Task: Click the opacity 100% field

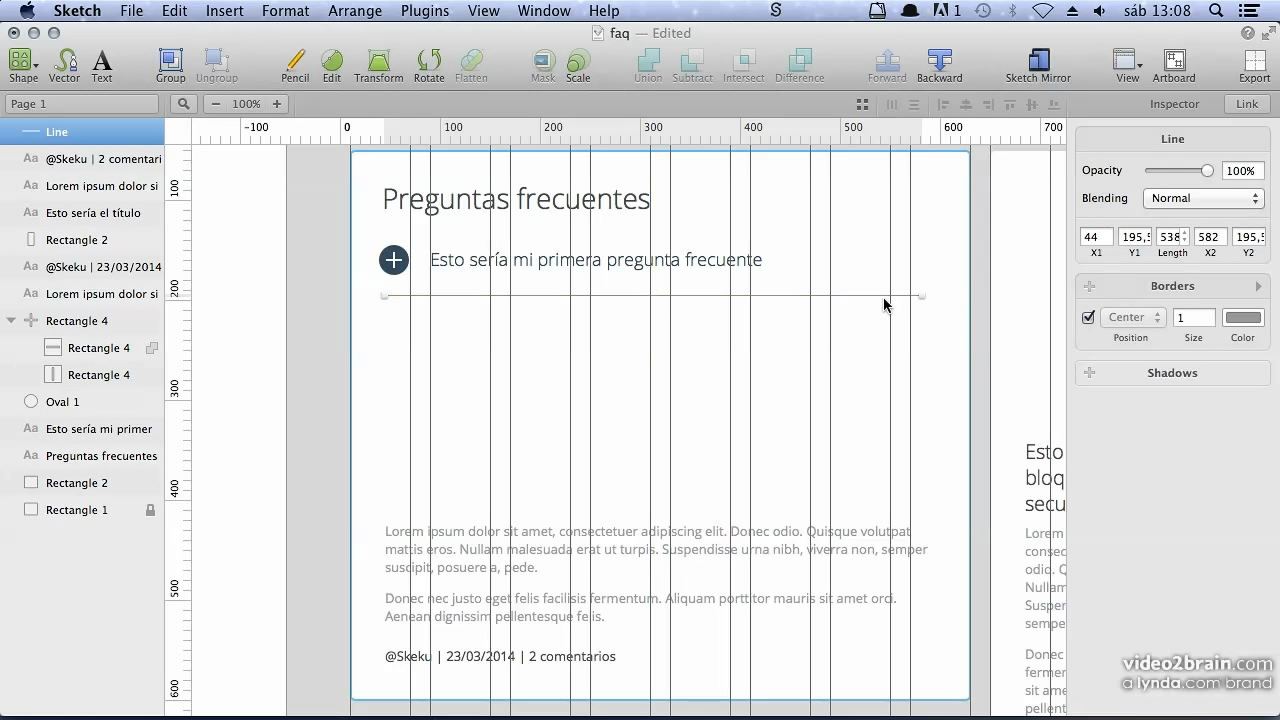Action: pos(1243,171)
